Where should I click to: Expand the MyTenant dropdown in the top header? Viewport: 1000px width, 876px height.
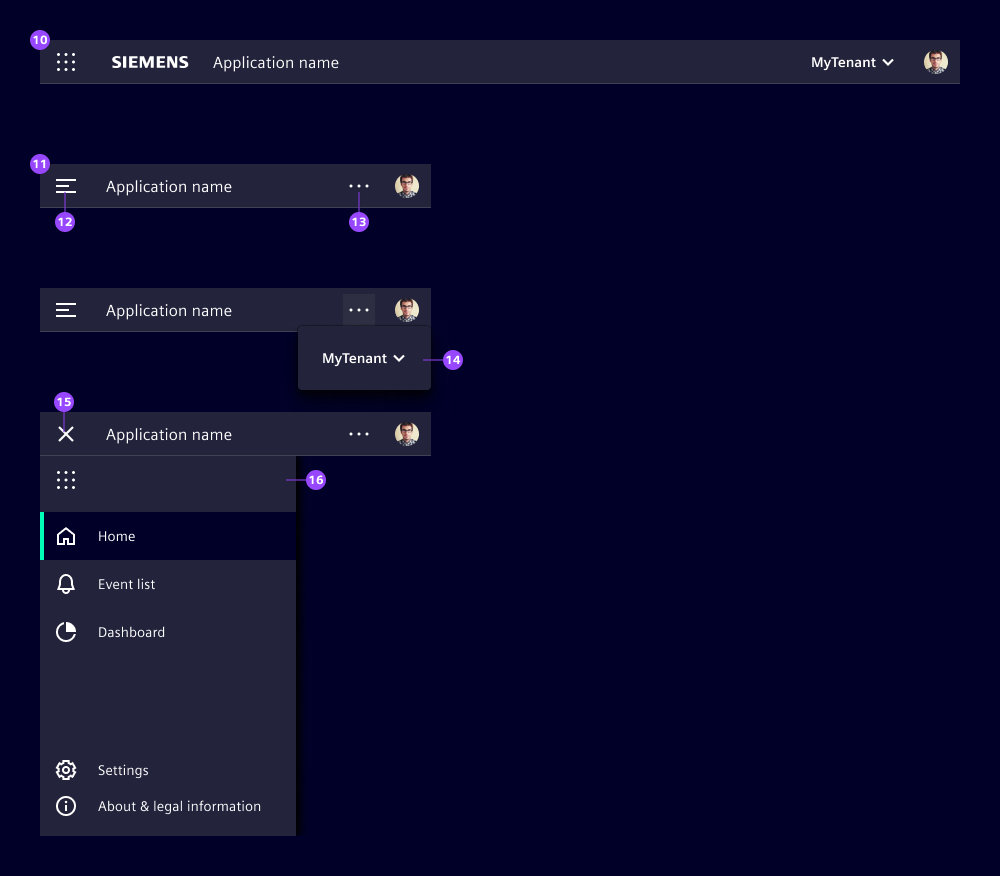click(x=851, y=62)
